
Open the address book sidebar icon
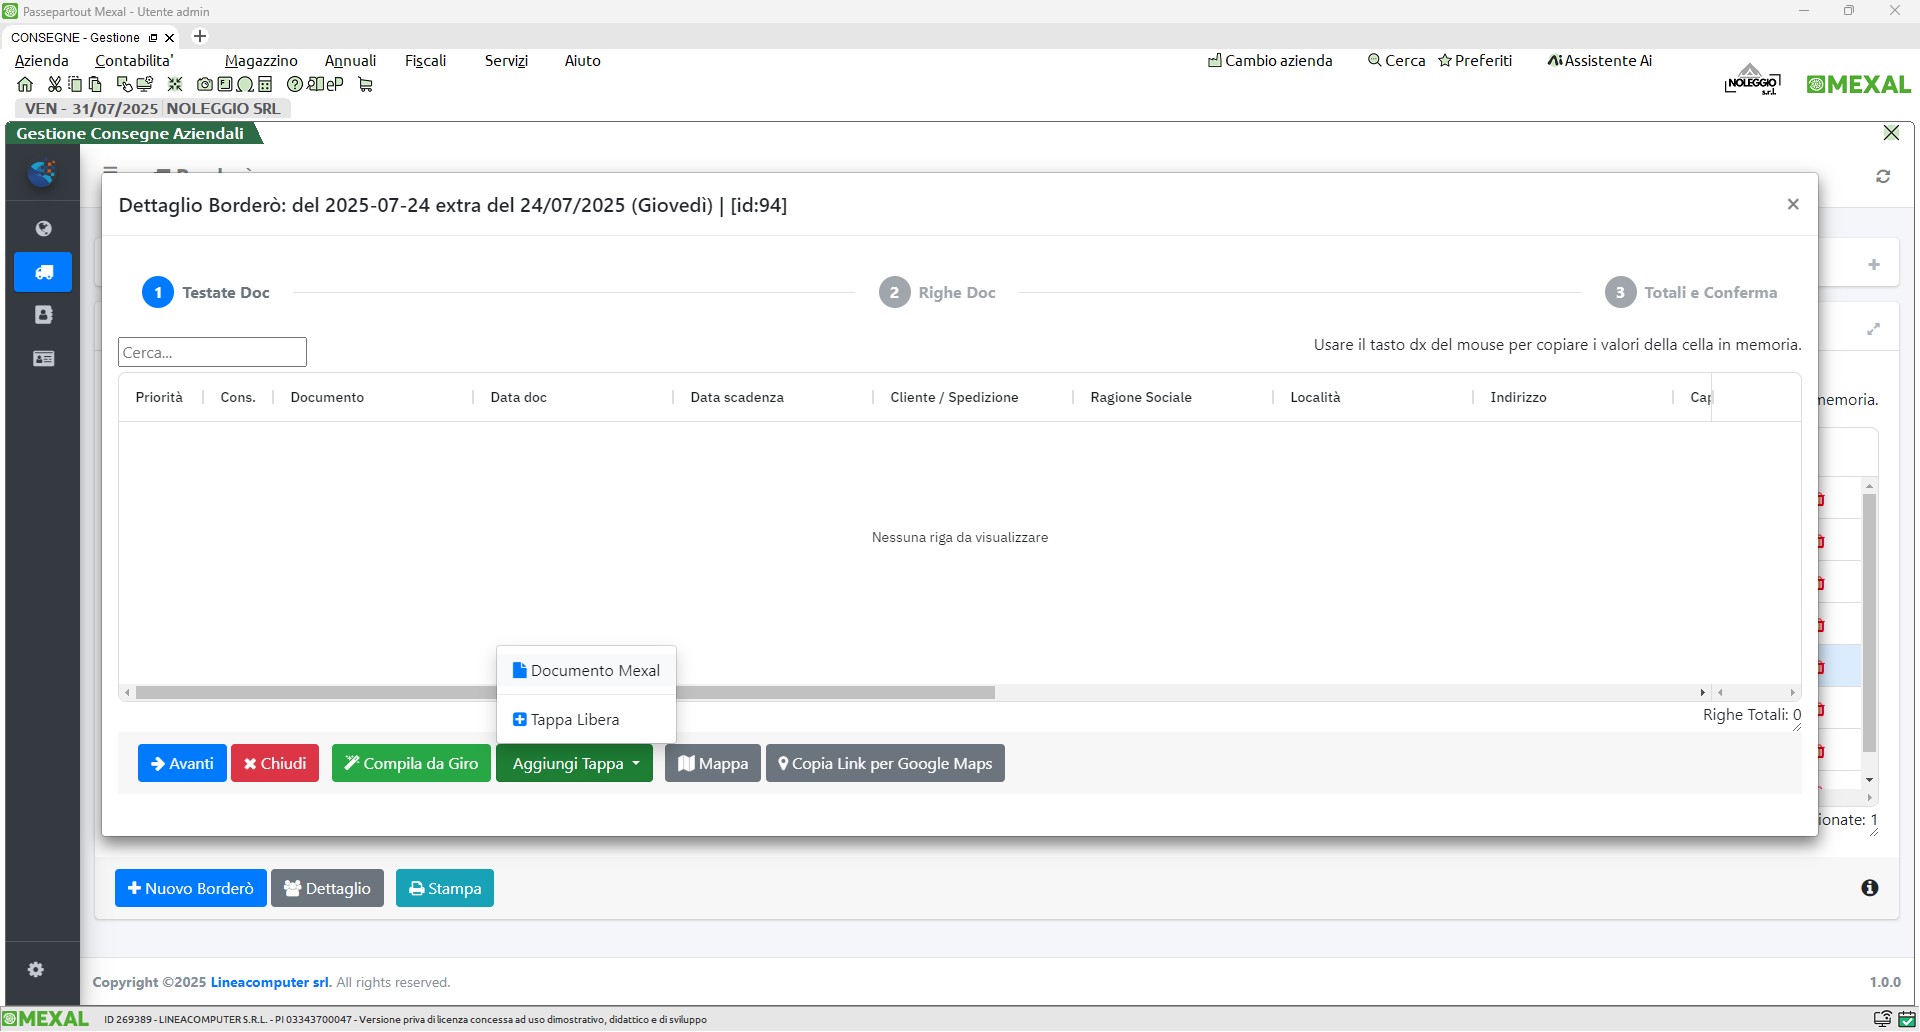(x=43, y=315)
